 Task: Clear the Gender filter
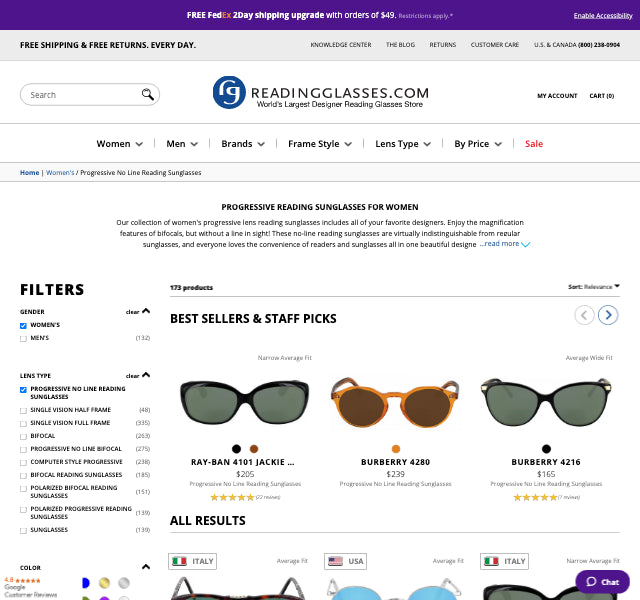[x=132, y=312]
